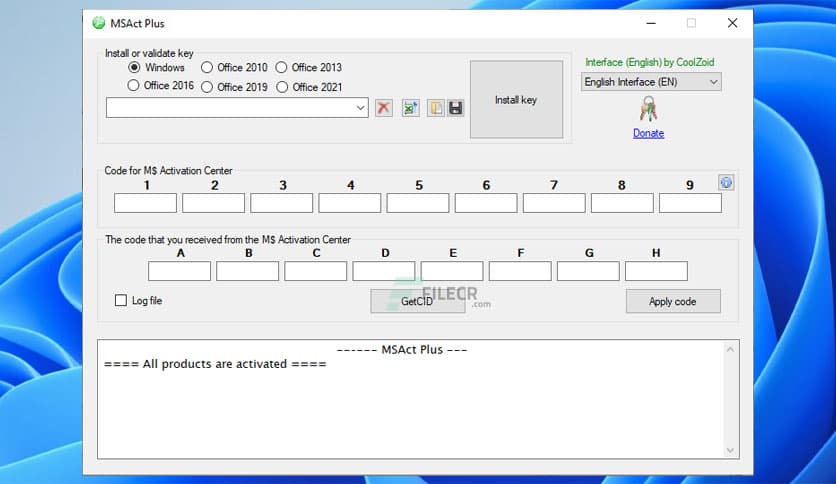Viewport: 836px width, 484px height.
Task: Click the 'Interface (English) by CoolZoid' text
Action: [x=649, y=62]
